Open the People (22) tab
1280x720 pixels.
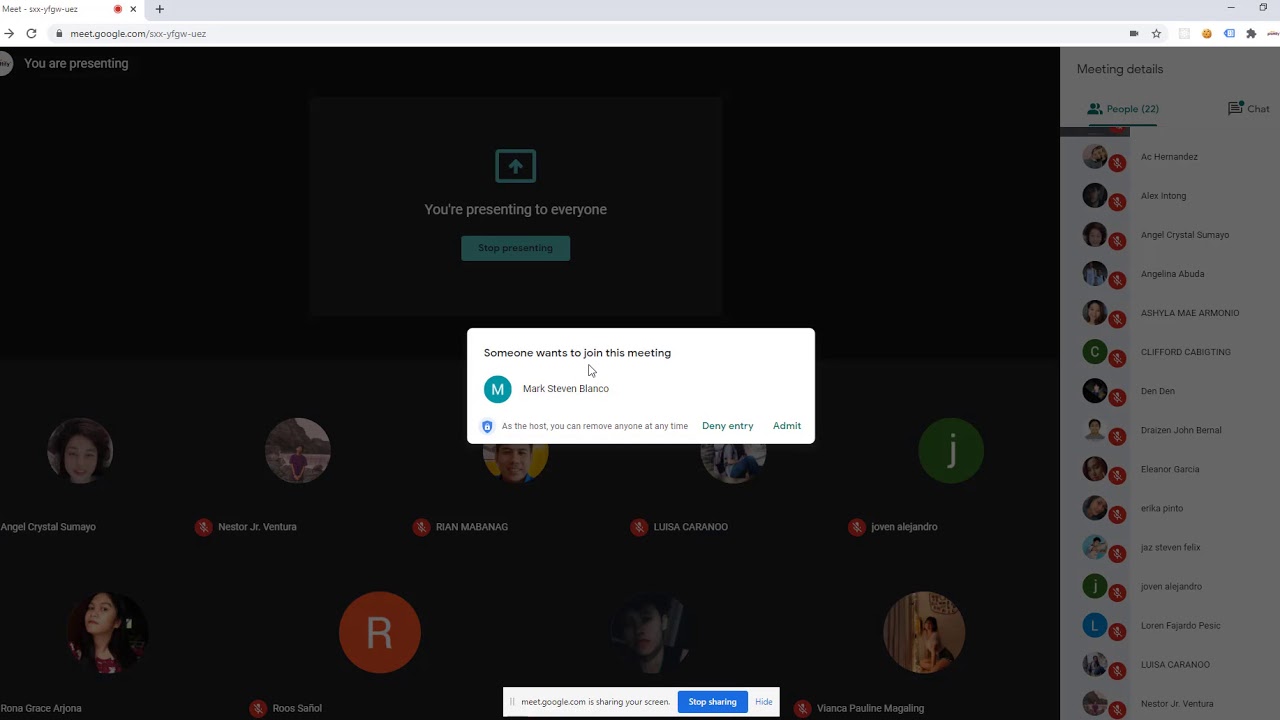[1122, 108]
